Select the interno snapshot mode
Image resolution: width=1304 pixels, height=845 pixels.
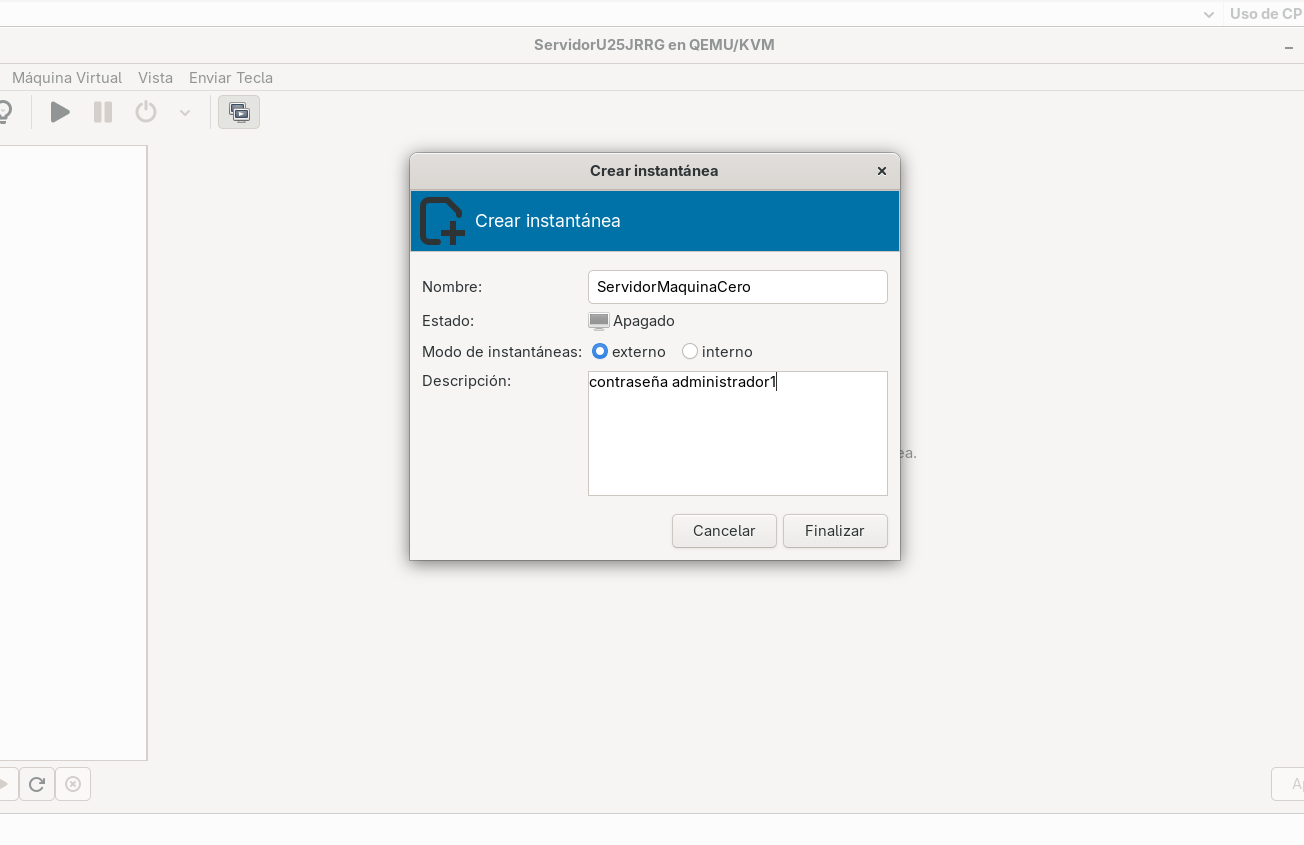717,352
